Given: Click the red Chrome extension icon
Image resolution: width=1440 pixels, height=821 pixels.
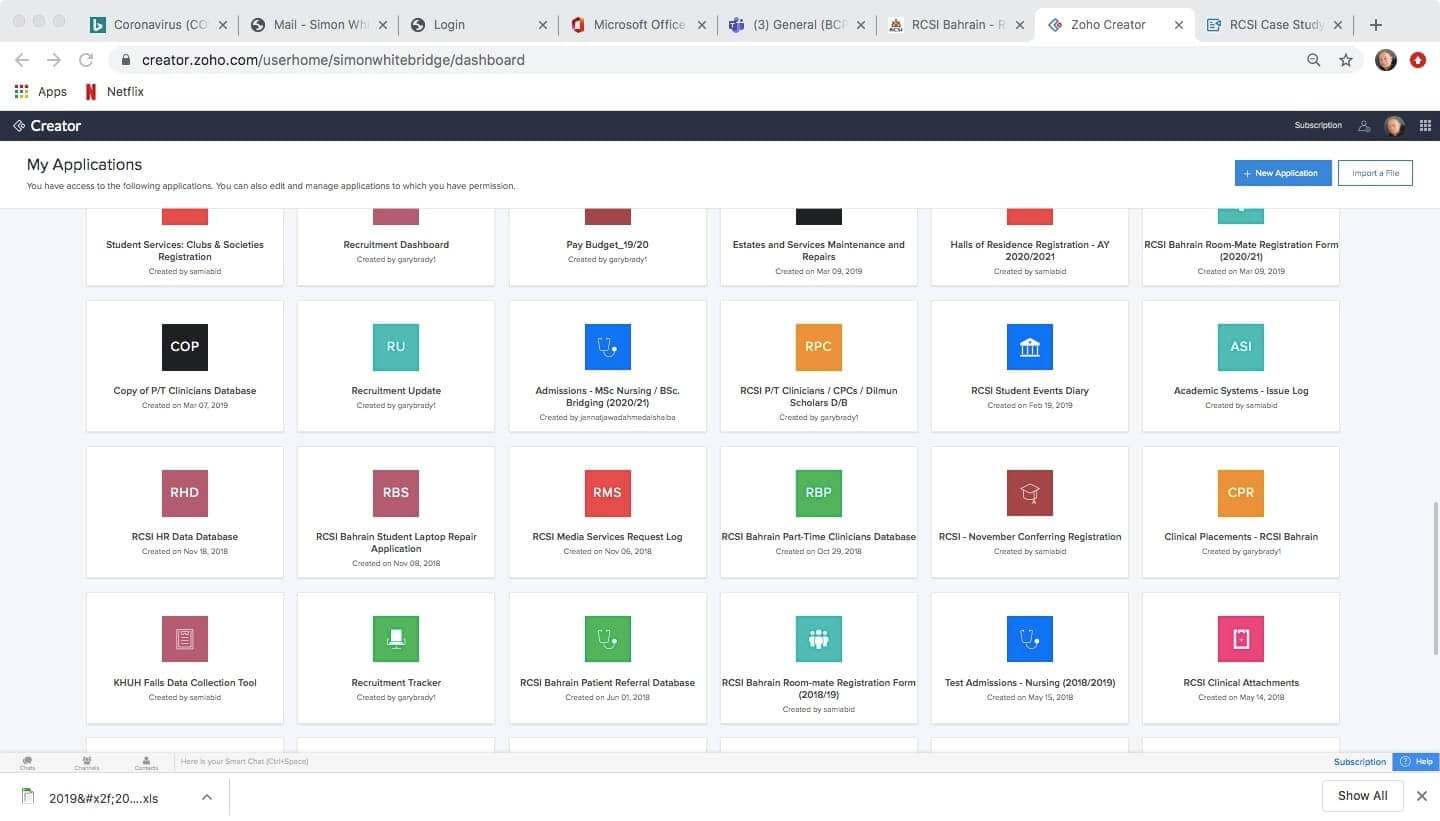Looking at the screenshot, I should pyautogui.click(x=1418, y=60).
